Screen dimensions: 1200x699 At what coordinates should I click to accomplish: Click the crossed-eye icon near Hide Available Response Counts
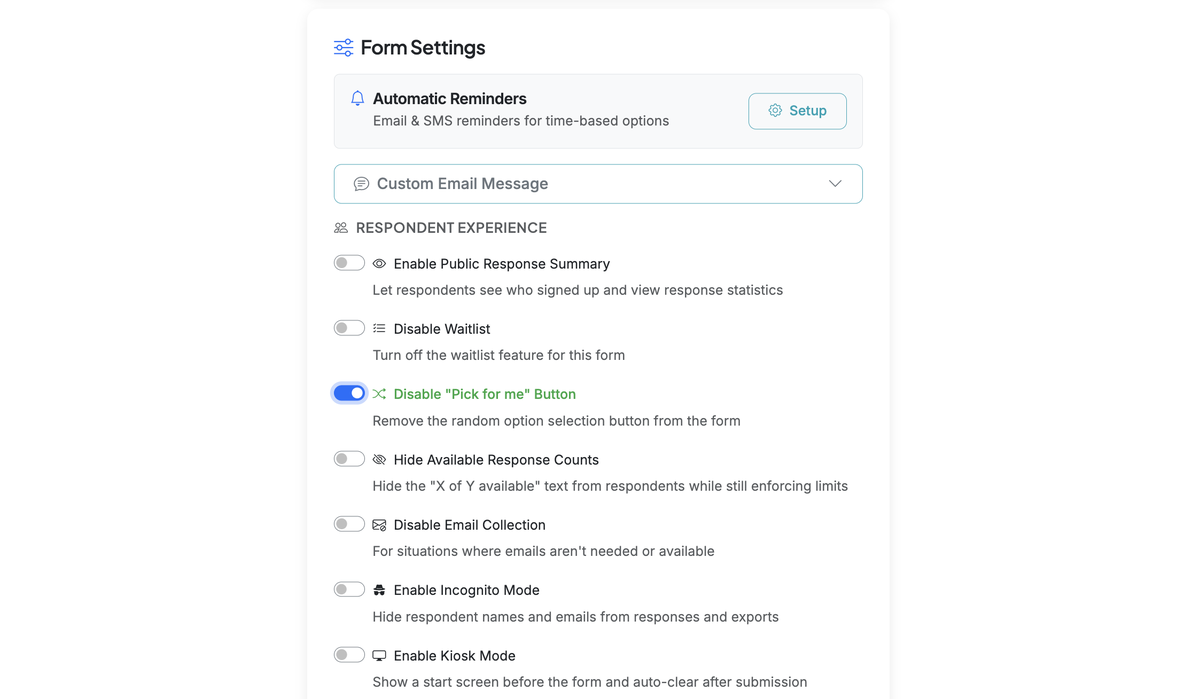[x=379, y=459]
